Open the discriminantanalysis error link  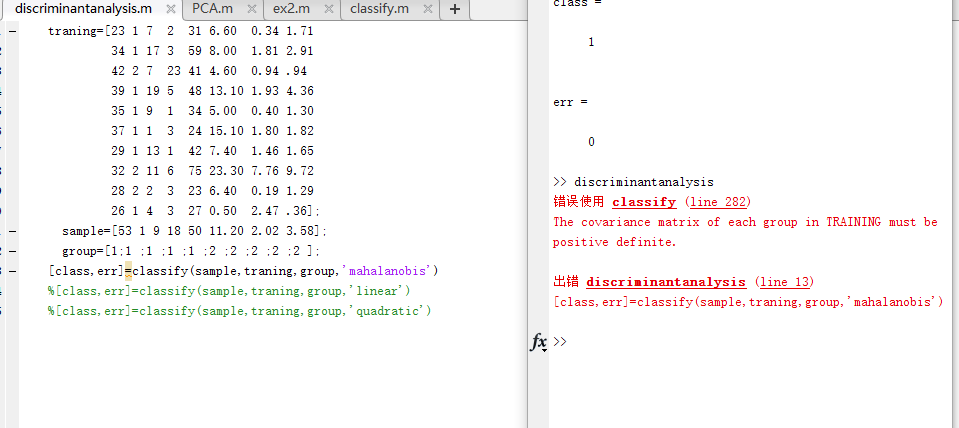click(x=665, y=282)
